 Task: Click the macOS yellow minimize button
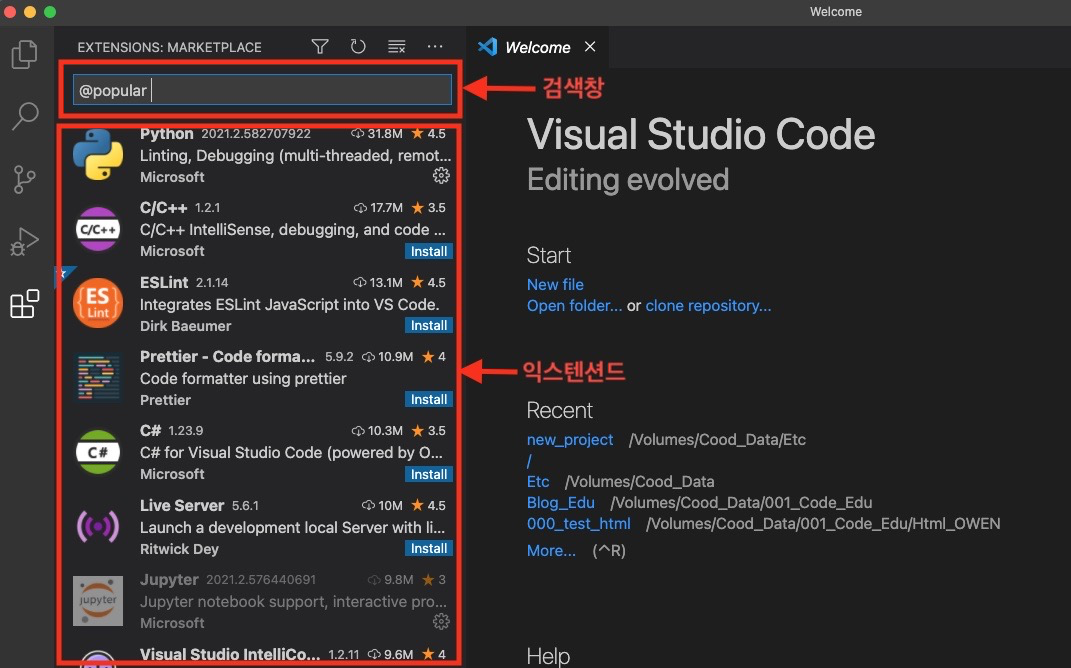[x=29, y=12]
